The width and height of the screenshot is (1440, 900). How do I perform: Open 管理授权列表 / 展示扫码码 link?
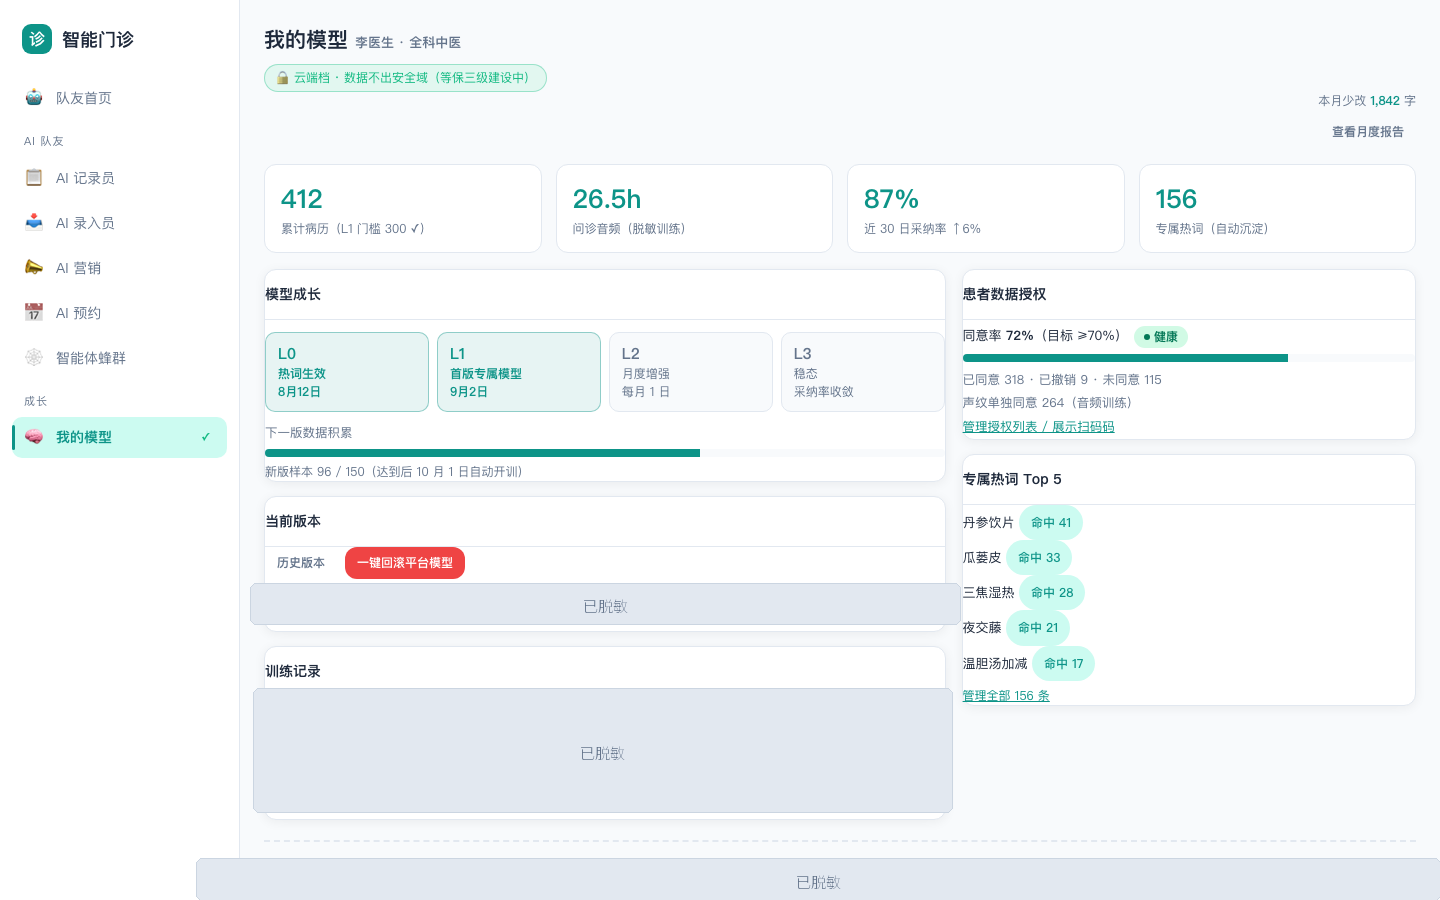click(x=1038, y=427)
